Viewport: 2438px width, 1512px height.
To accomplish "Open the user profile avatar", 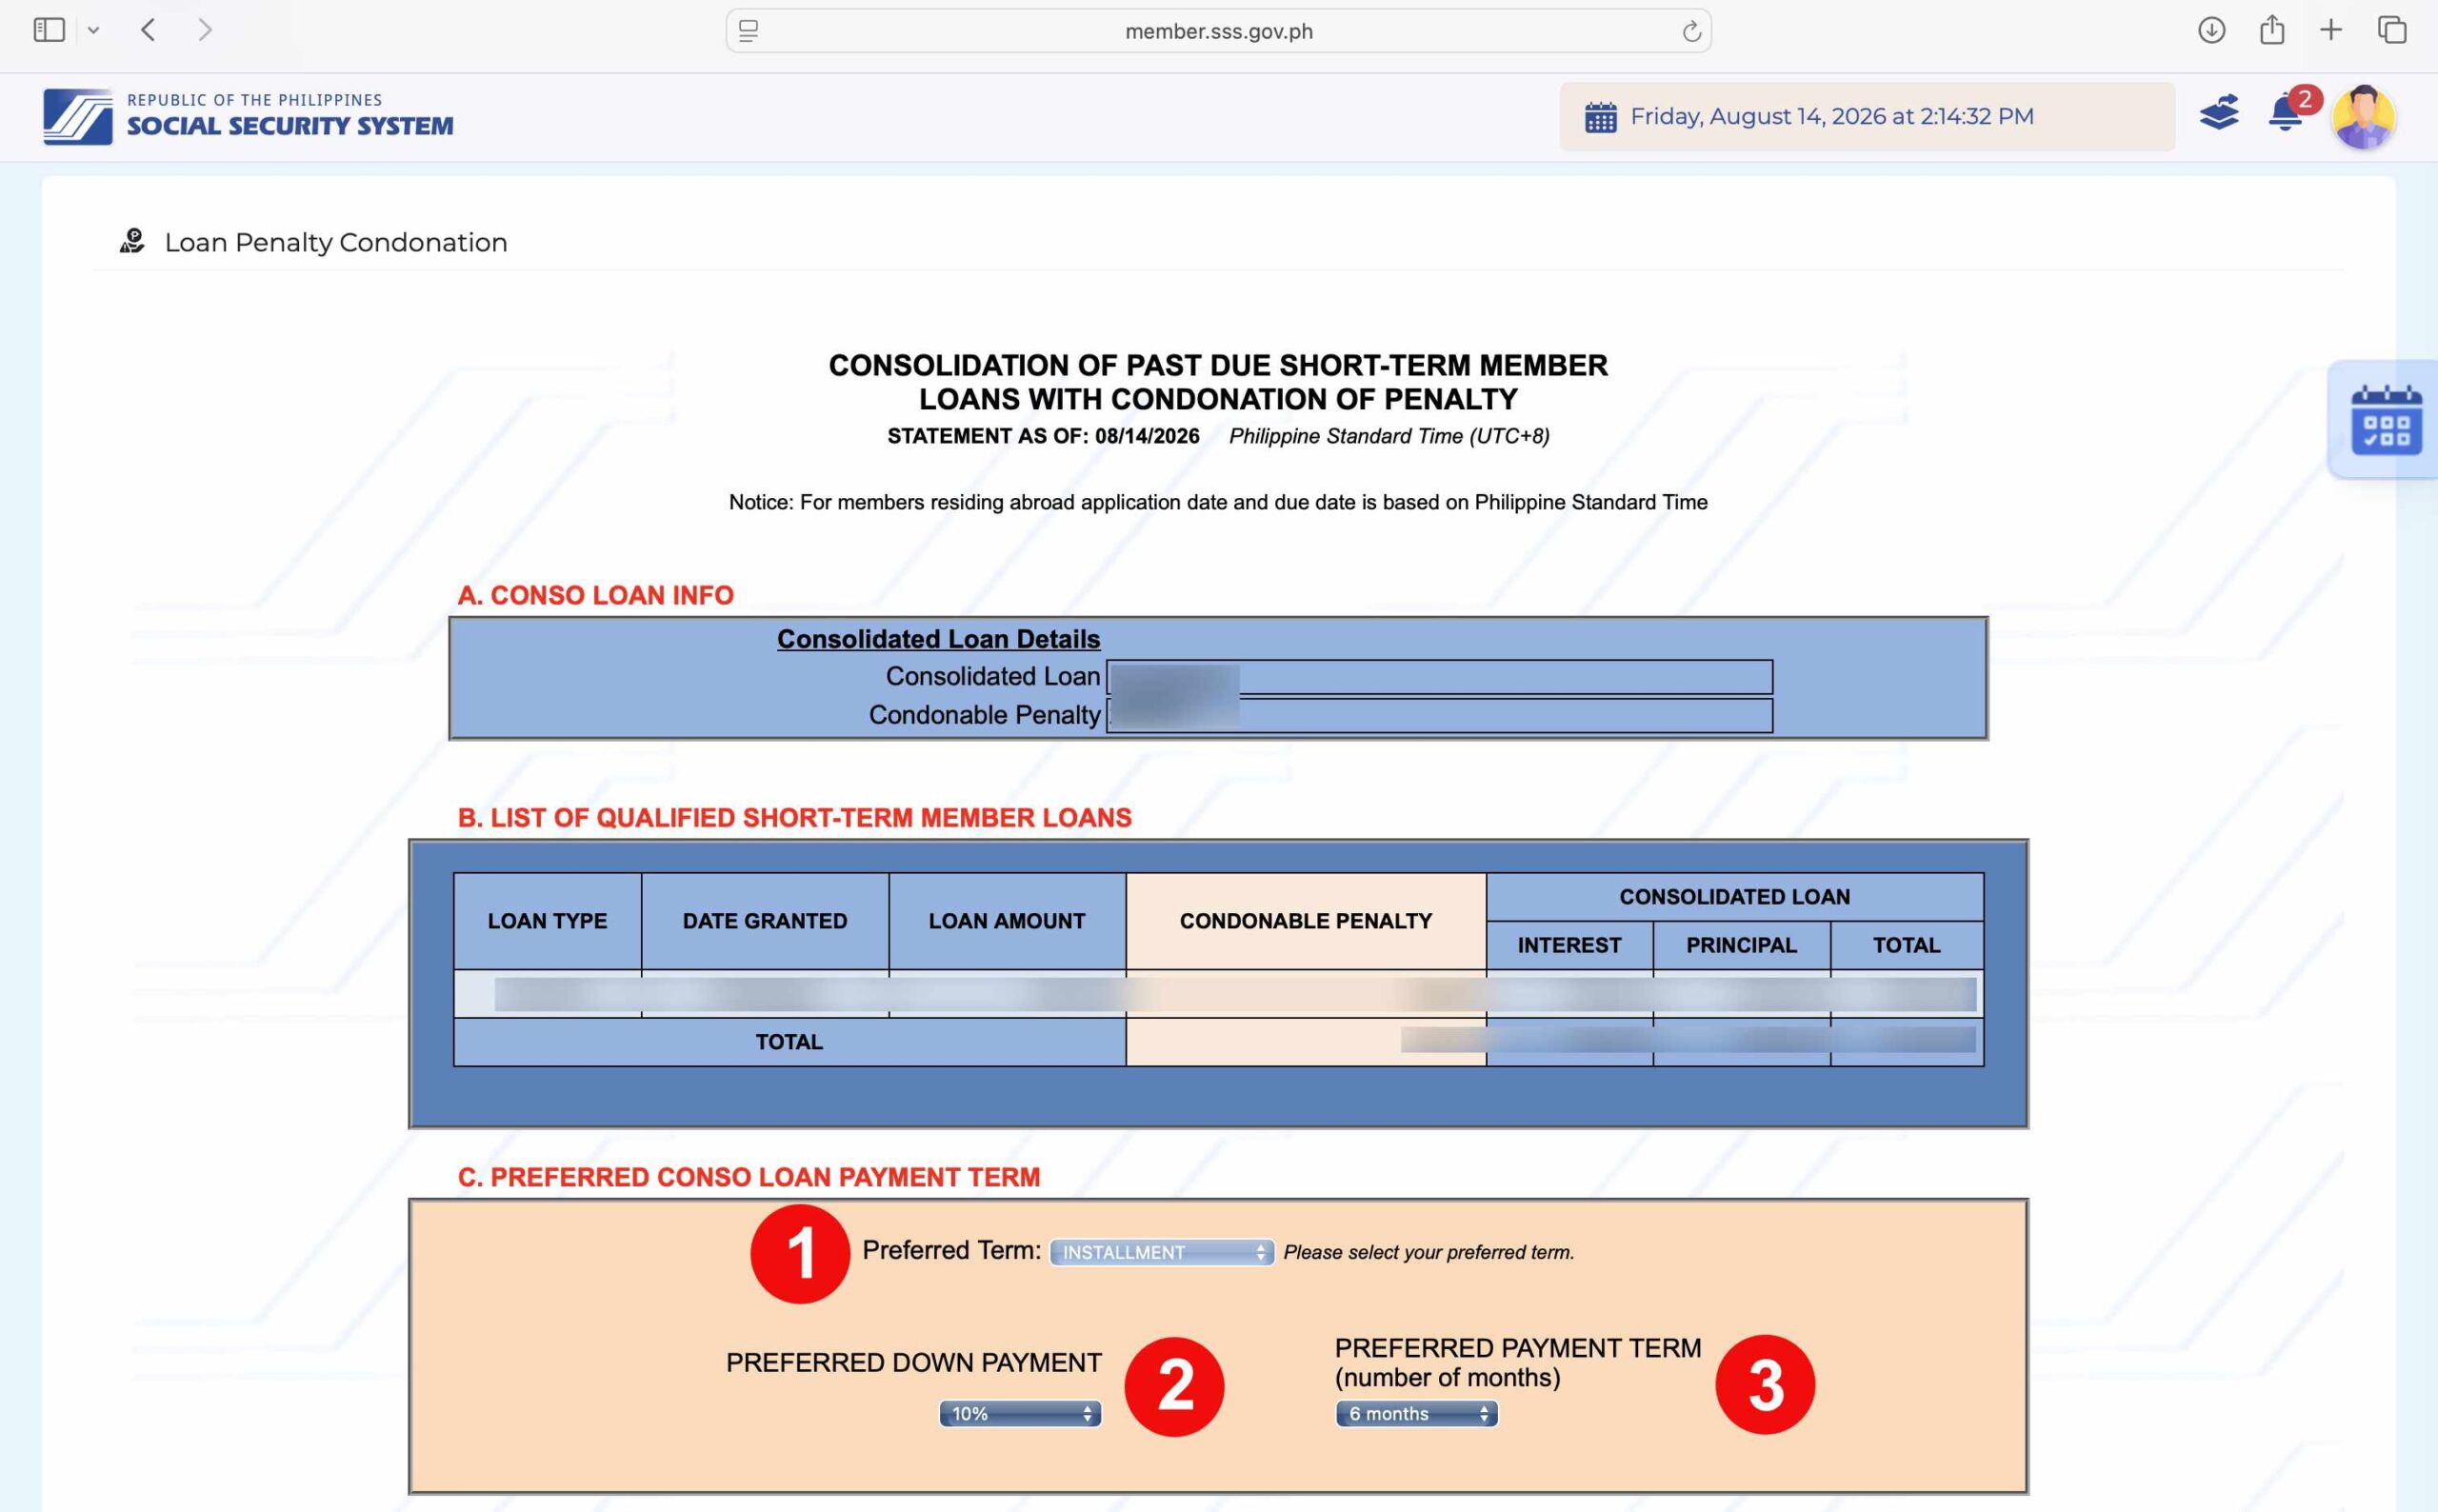I will [2363, 117].
